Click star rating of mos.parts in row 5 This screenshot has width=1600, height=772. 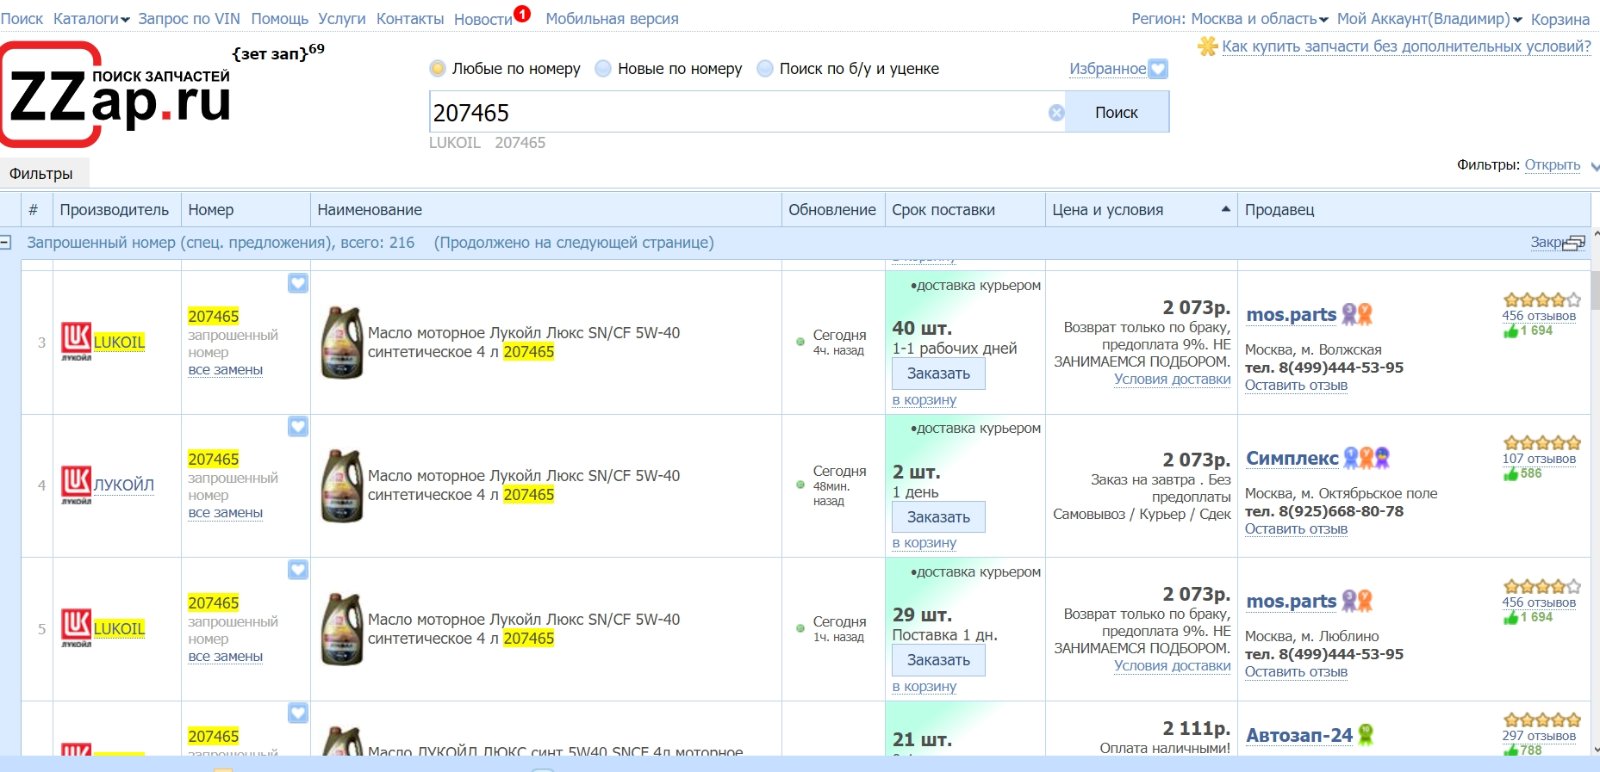coord(1541,587)
